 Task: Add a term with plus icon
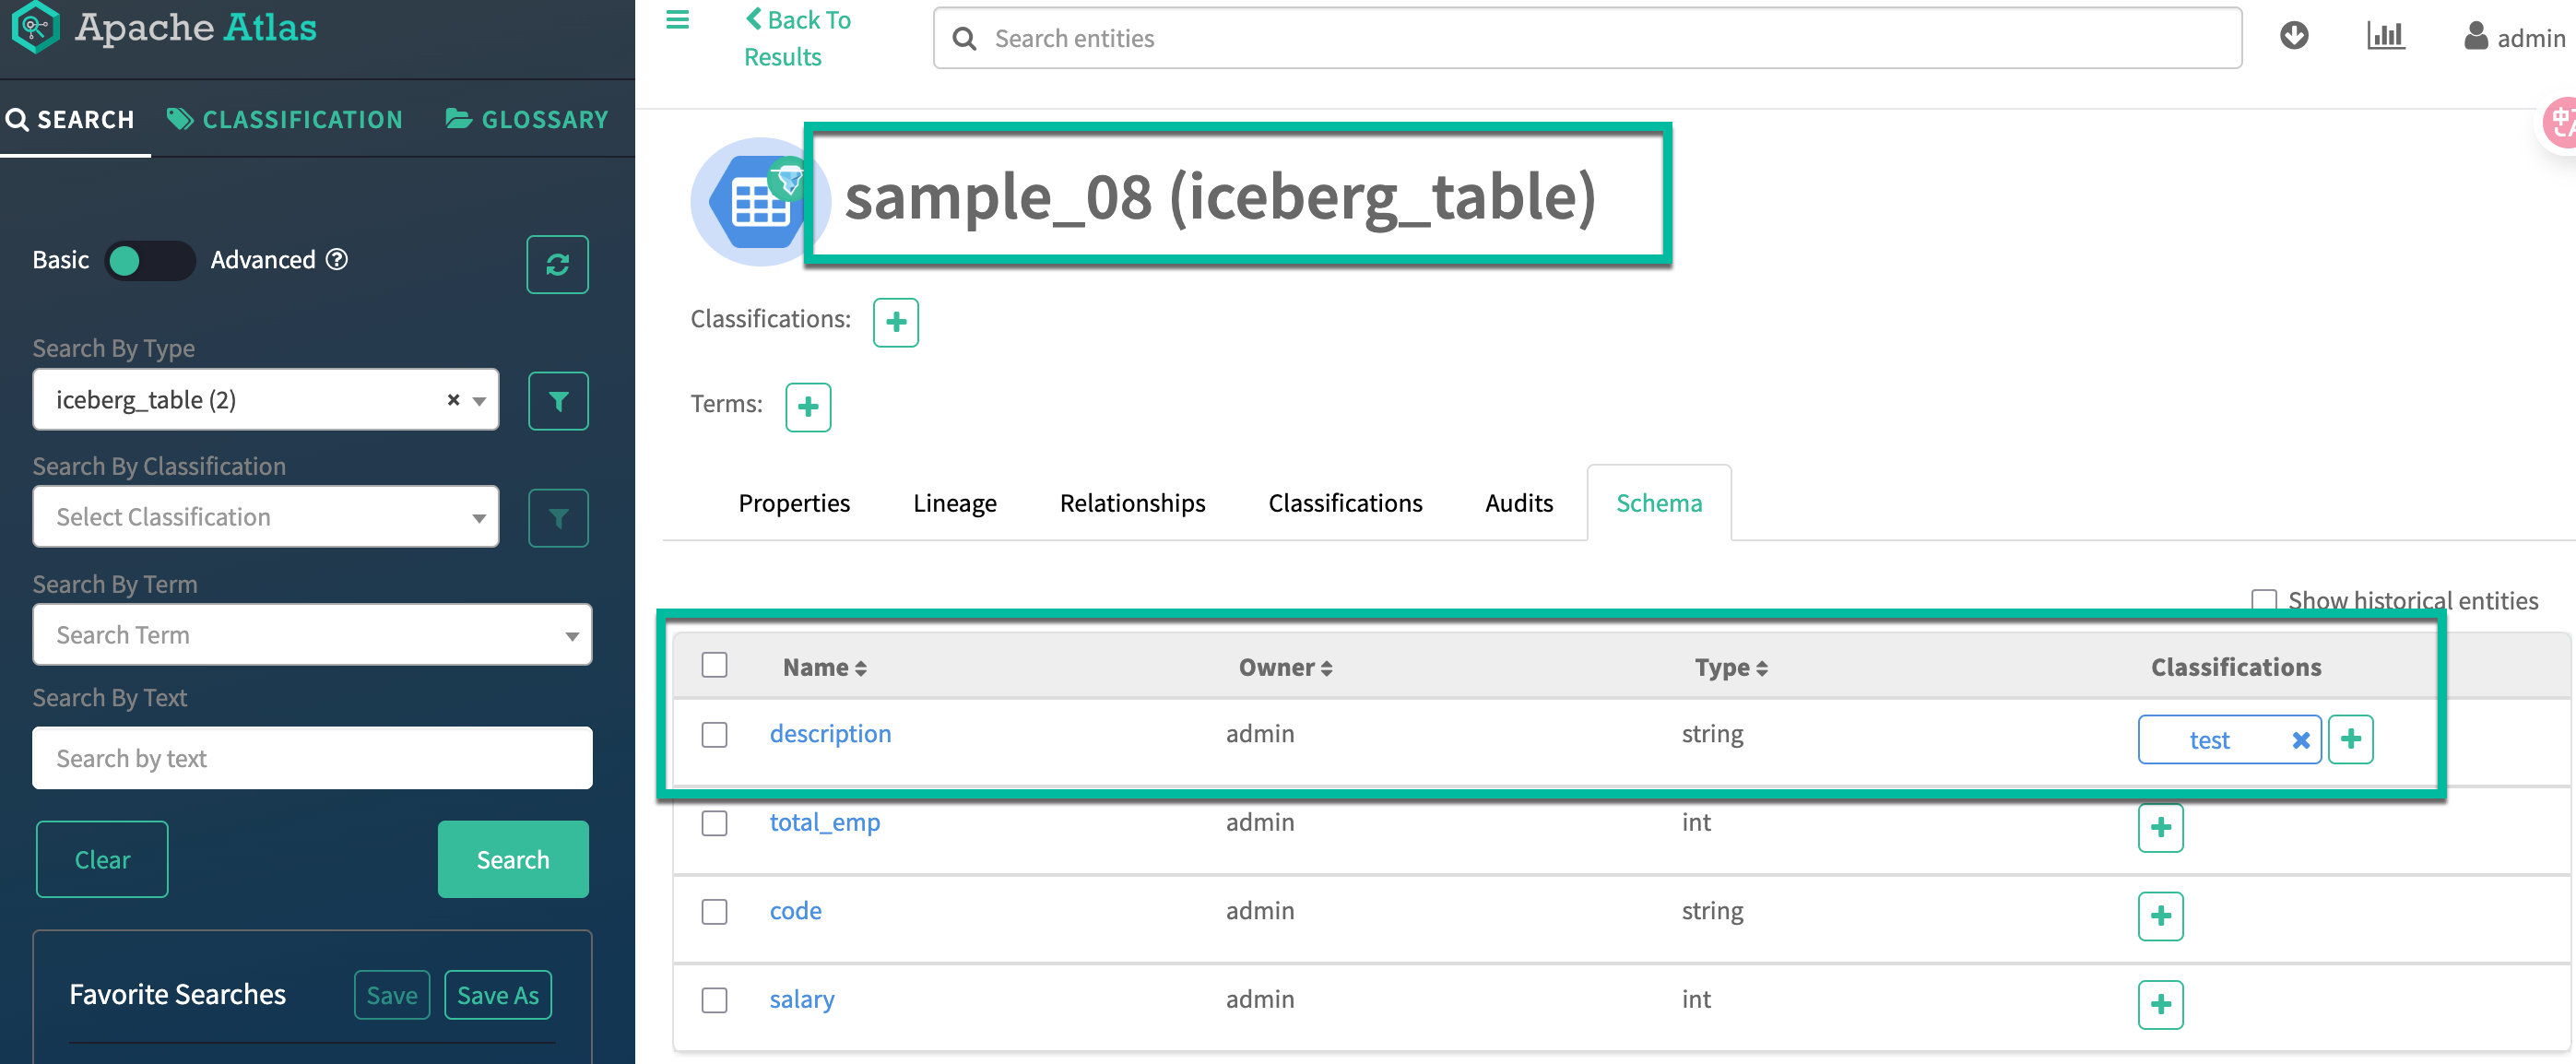(x=807, y=407)
